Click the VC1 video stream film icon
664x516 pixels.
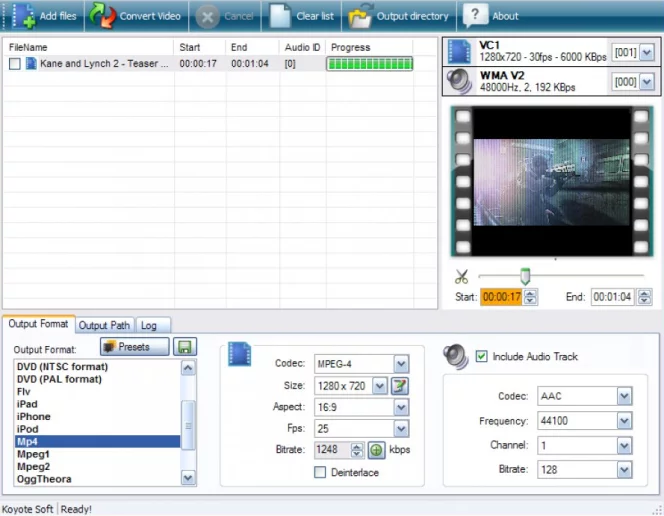[459, 51]
